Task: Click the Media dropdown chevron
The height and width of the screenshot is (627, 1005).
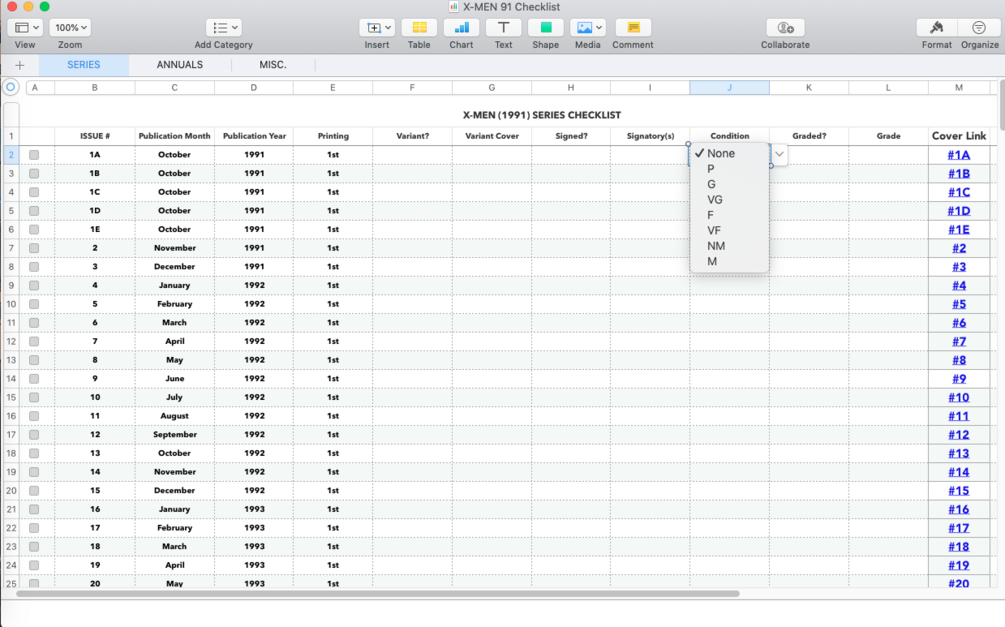Action: [599, 28]
